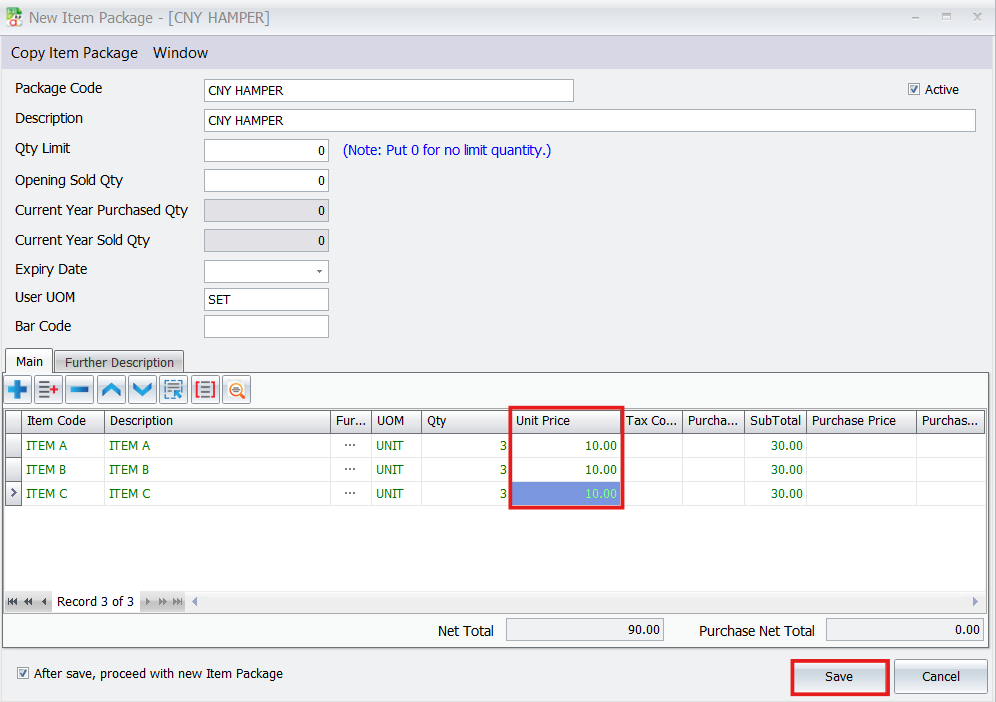Click the range selection toolbar icon

coord(173,389)
